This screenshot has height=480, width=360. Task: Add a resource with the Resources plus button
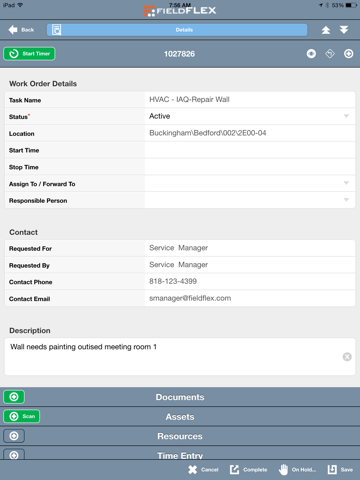[14, 436]
